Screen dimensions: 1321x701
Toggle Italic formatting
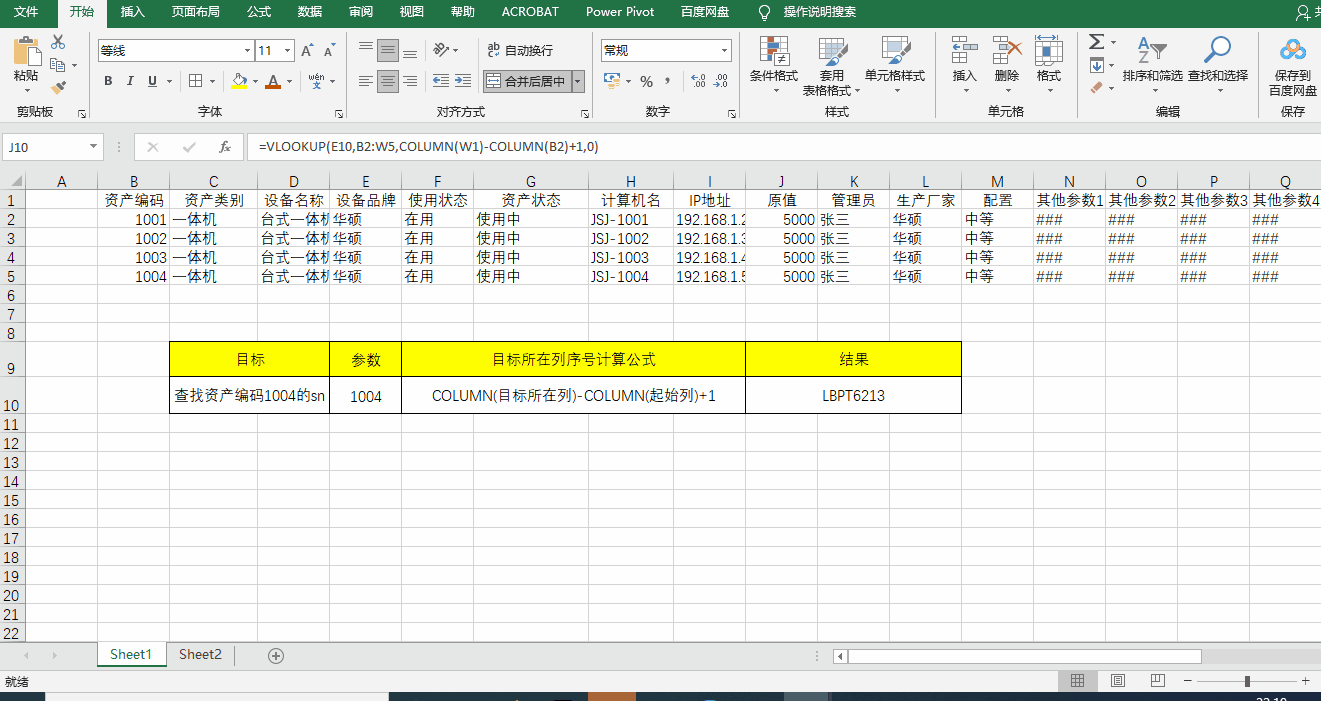130,81
